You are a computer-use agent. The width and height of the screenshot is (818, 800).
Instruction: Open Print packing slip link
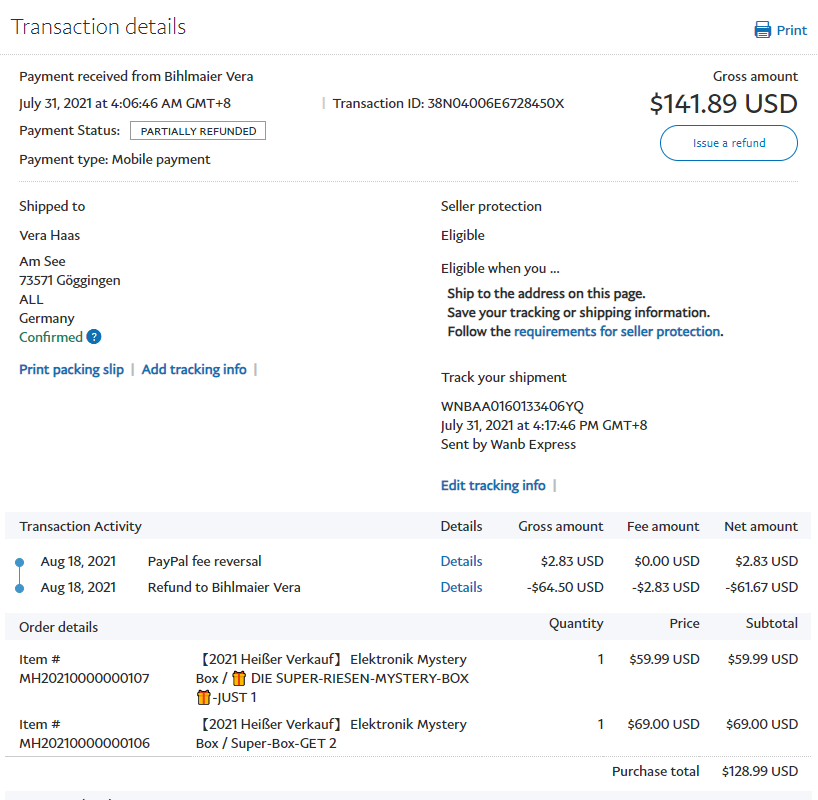tap(71, 370)
